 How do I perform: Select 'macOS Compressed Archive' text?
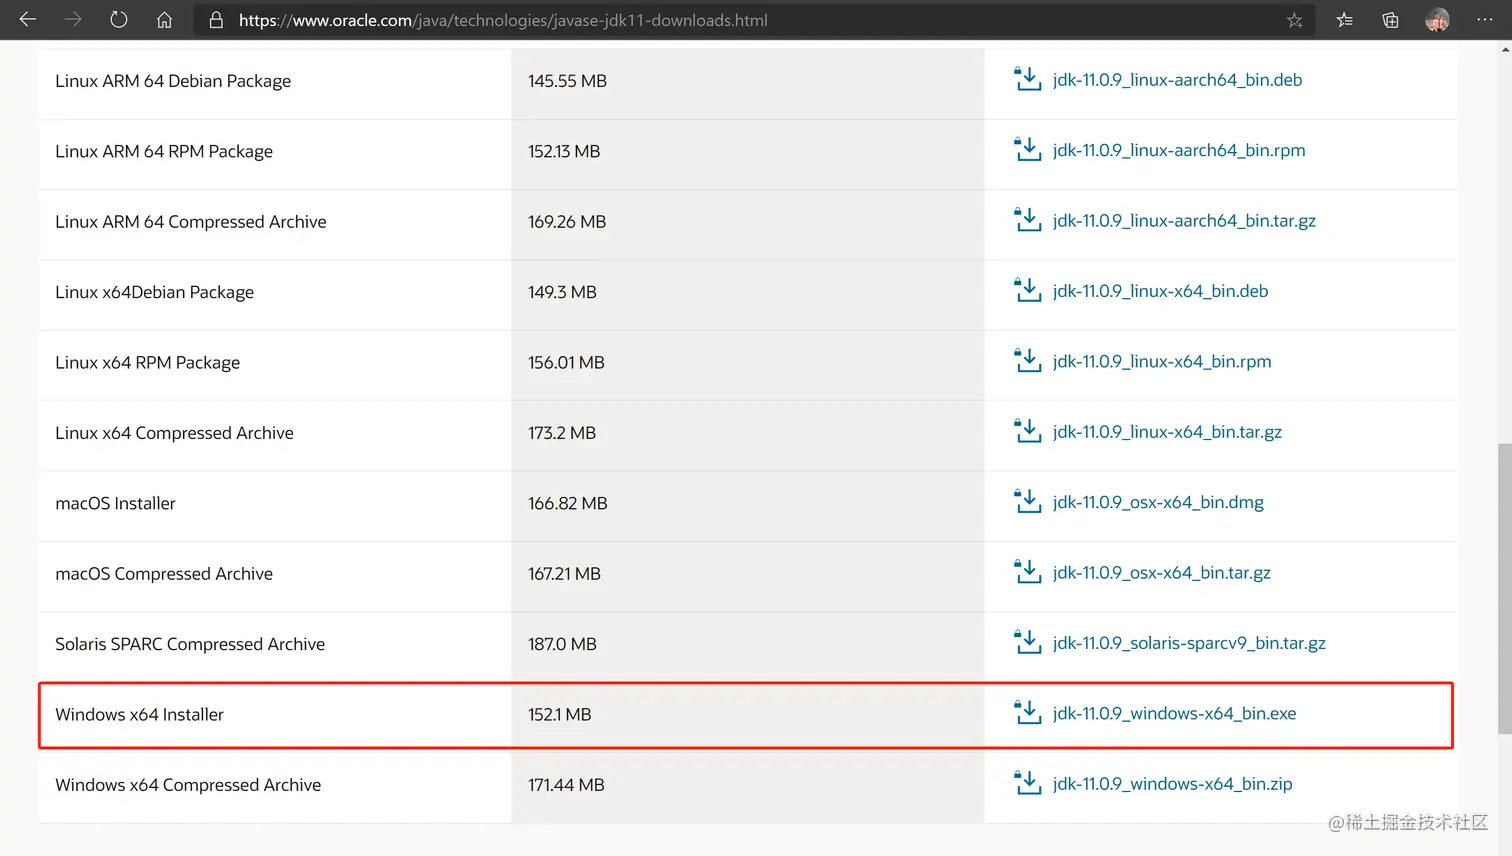click(164, 574)
